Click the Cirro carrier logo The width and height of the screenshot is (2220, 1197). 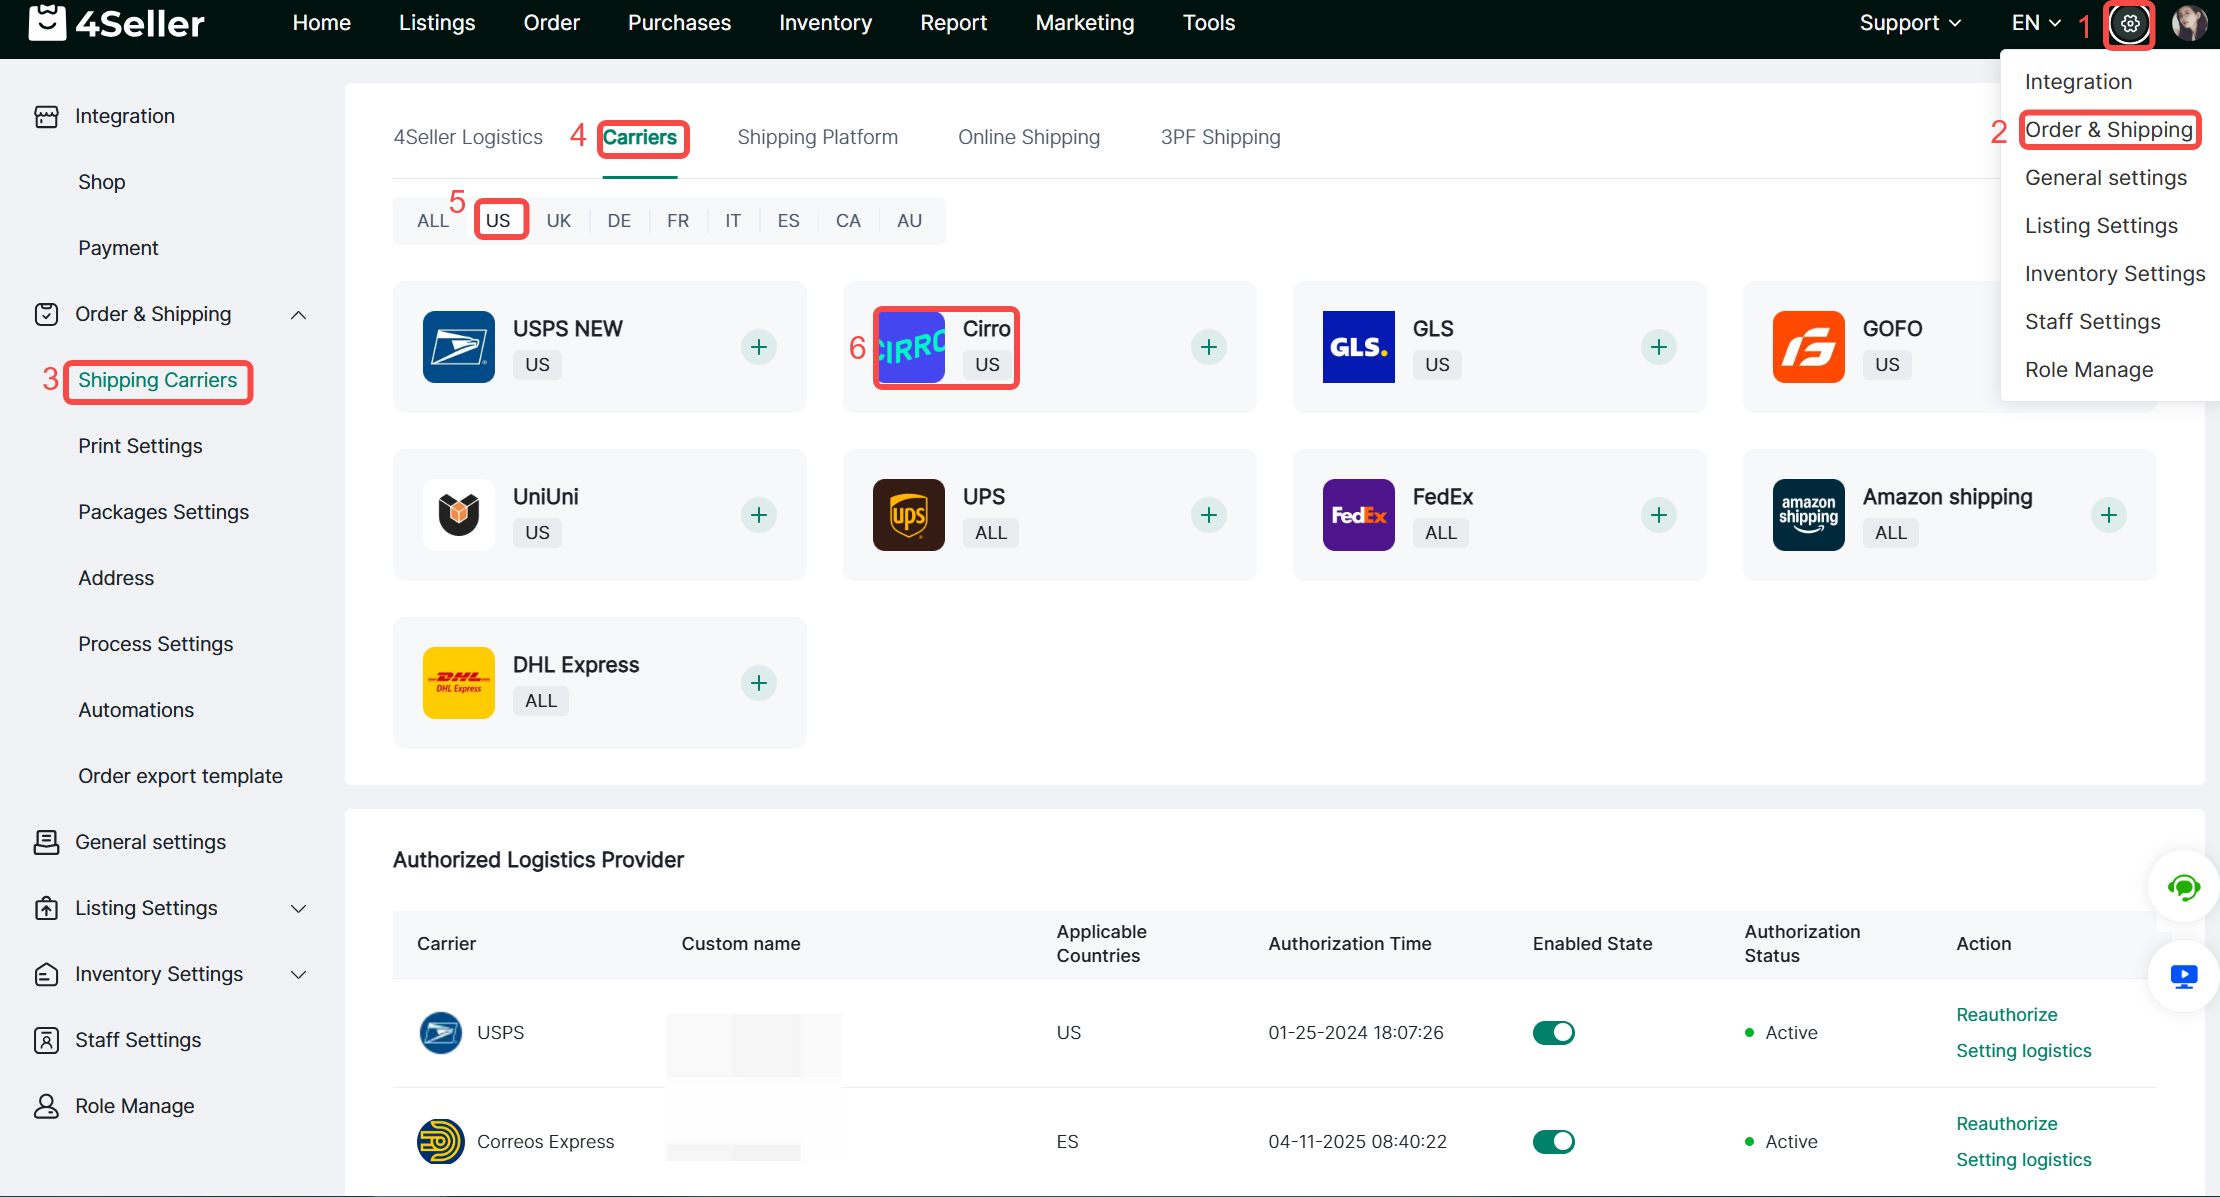pos(911,347)
